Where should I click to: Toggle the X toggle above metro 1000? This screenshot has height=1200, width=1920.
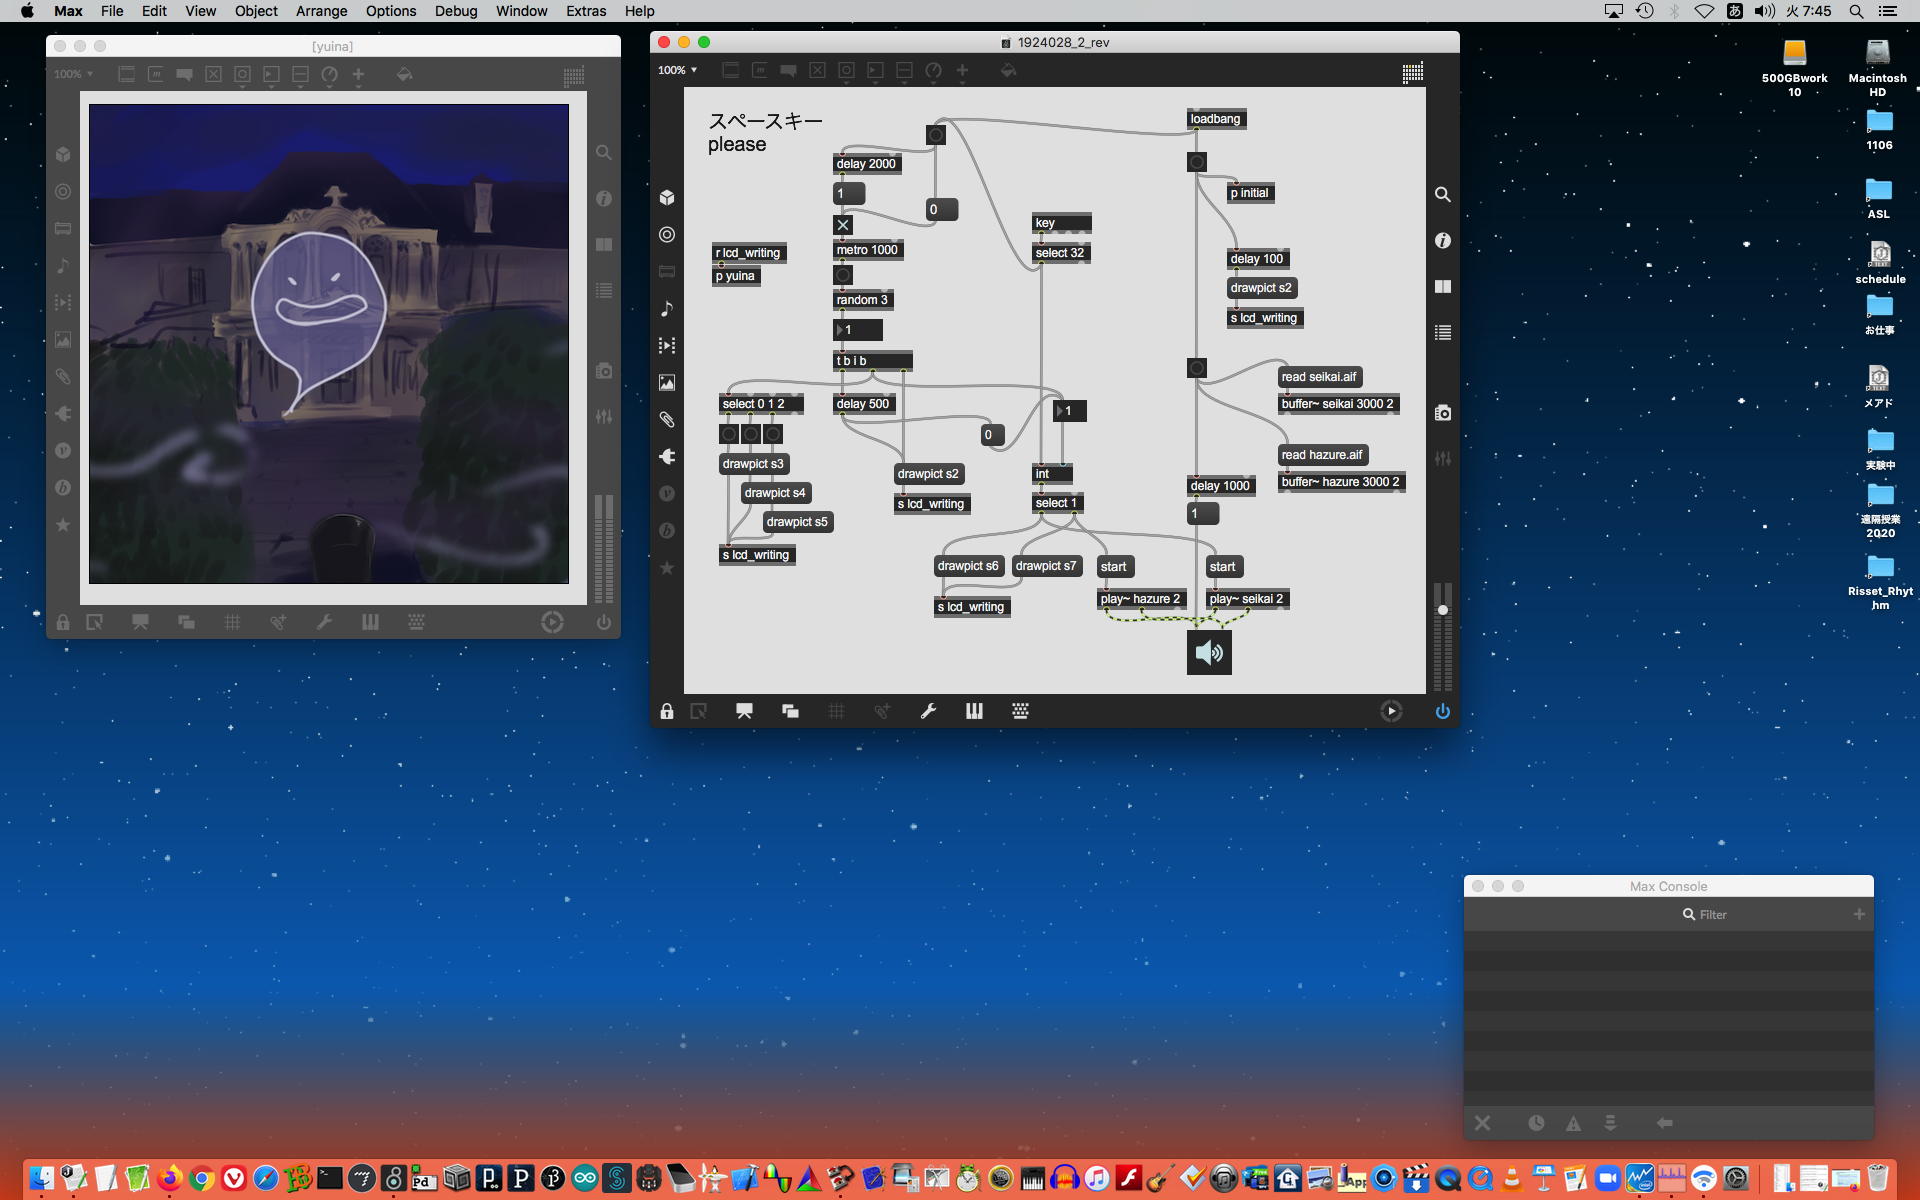[843, 225]
